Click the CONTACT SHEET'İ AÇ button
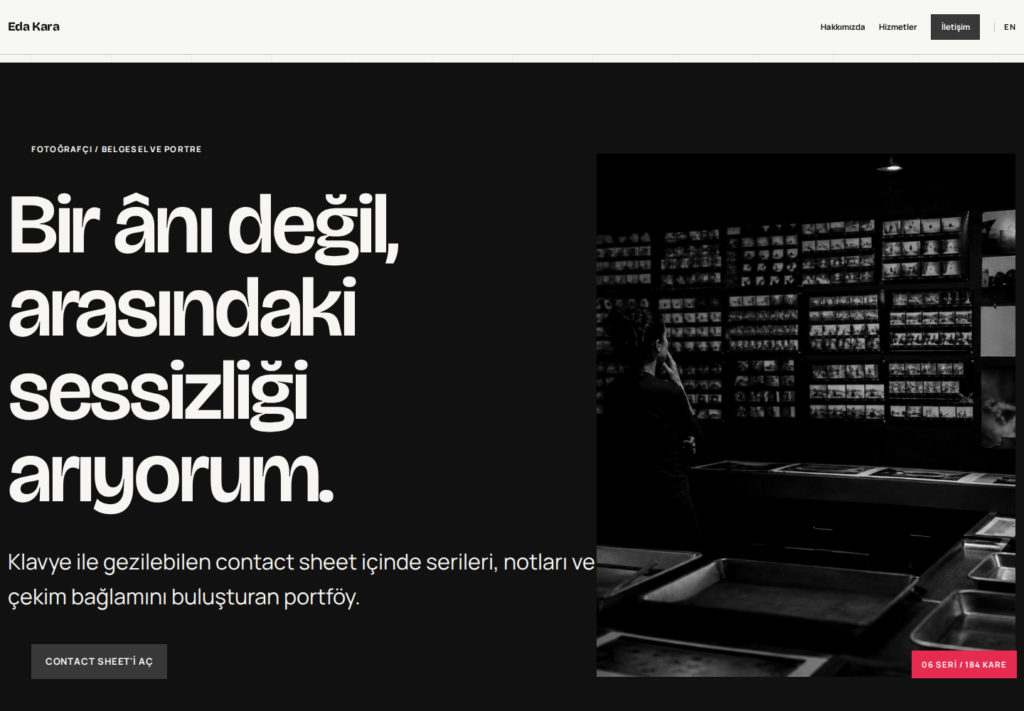The image size is (1024, 711). pos(99,661)
